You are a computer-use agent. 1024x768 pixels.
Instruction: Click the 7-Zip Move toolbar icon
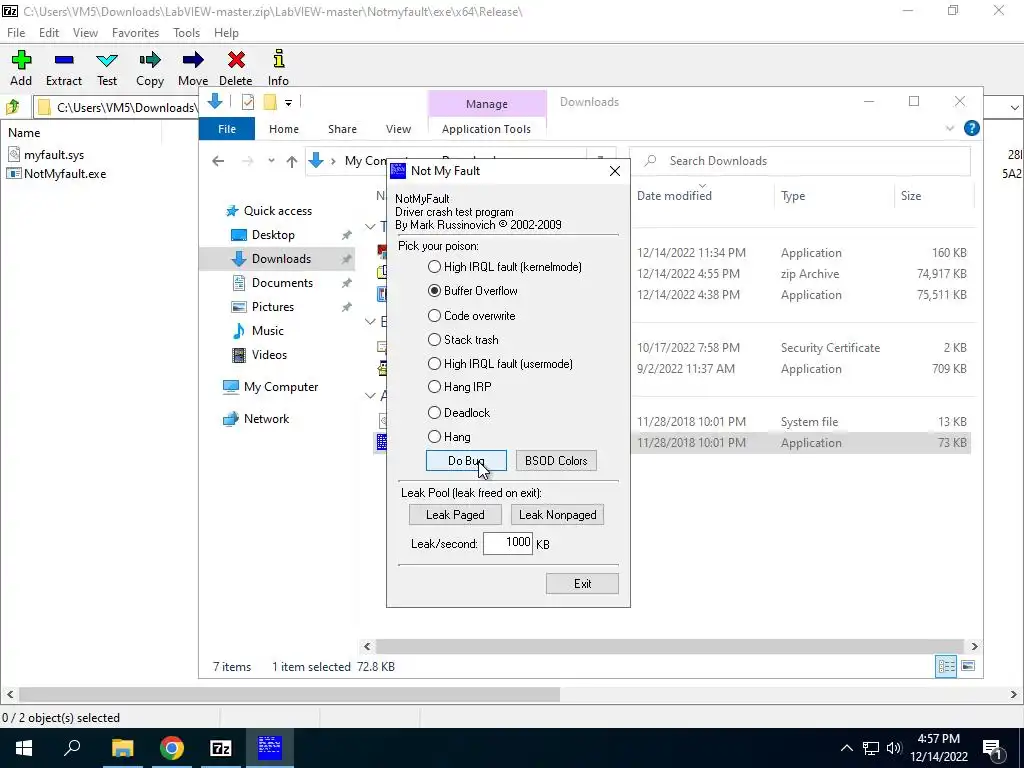pos(193,68)
